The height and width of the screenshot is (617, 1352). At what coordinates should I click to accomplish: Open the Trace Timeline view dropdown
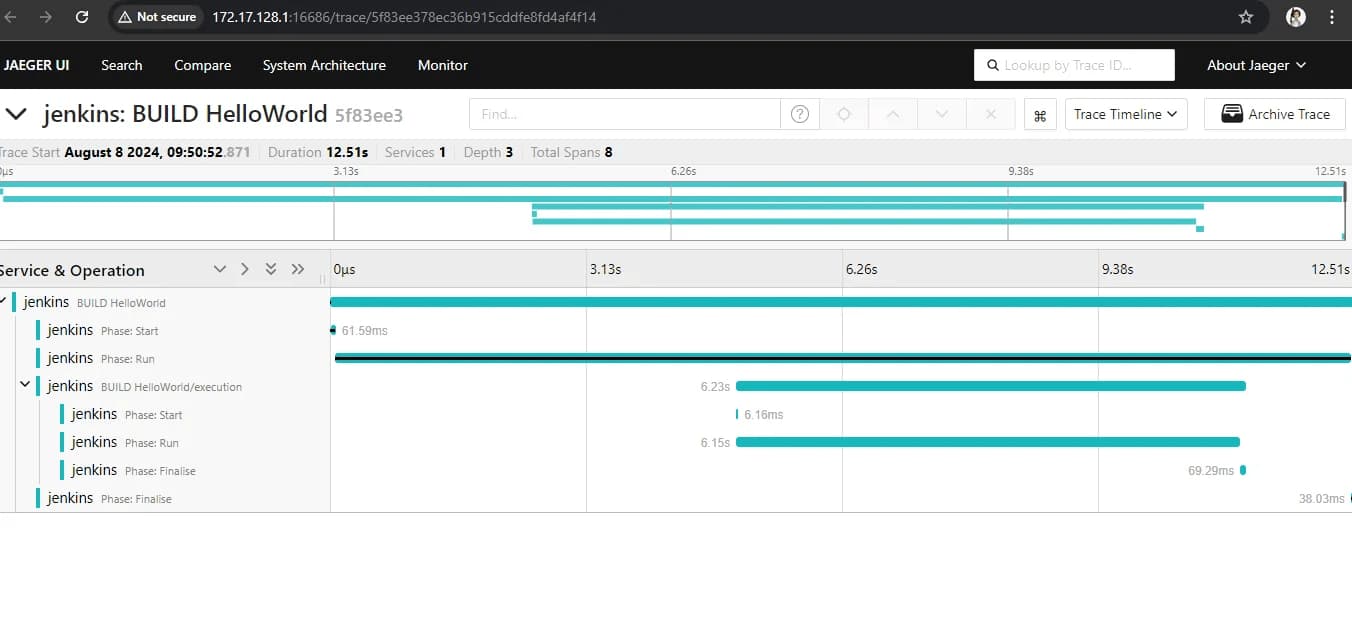(1126, 114)
